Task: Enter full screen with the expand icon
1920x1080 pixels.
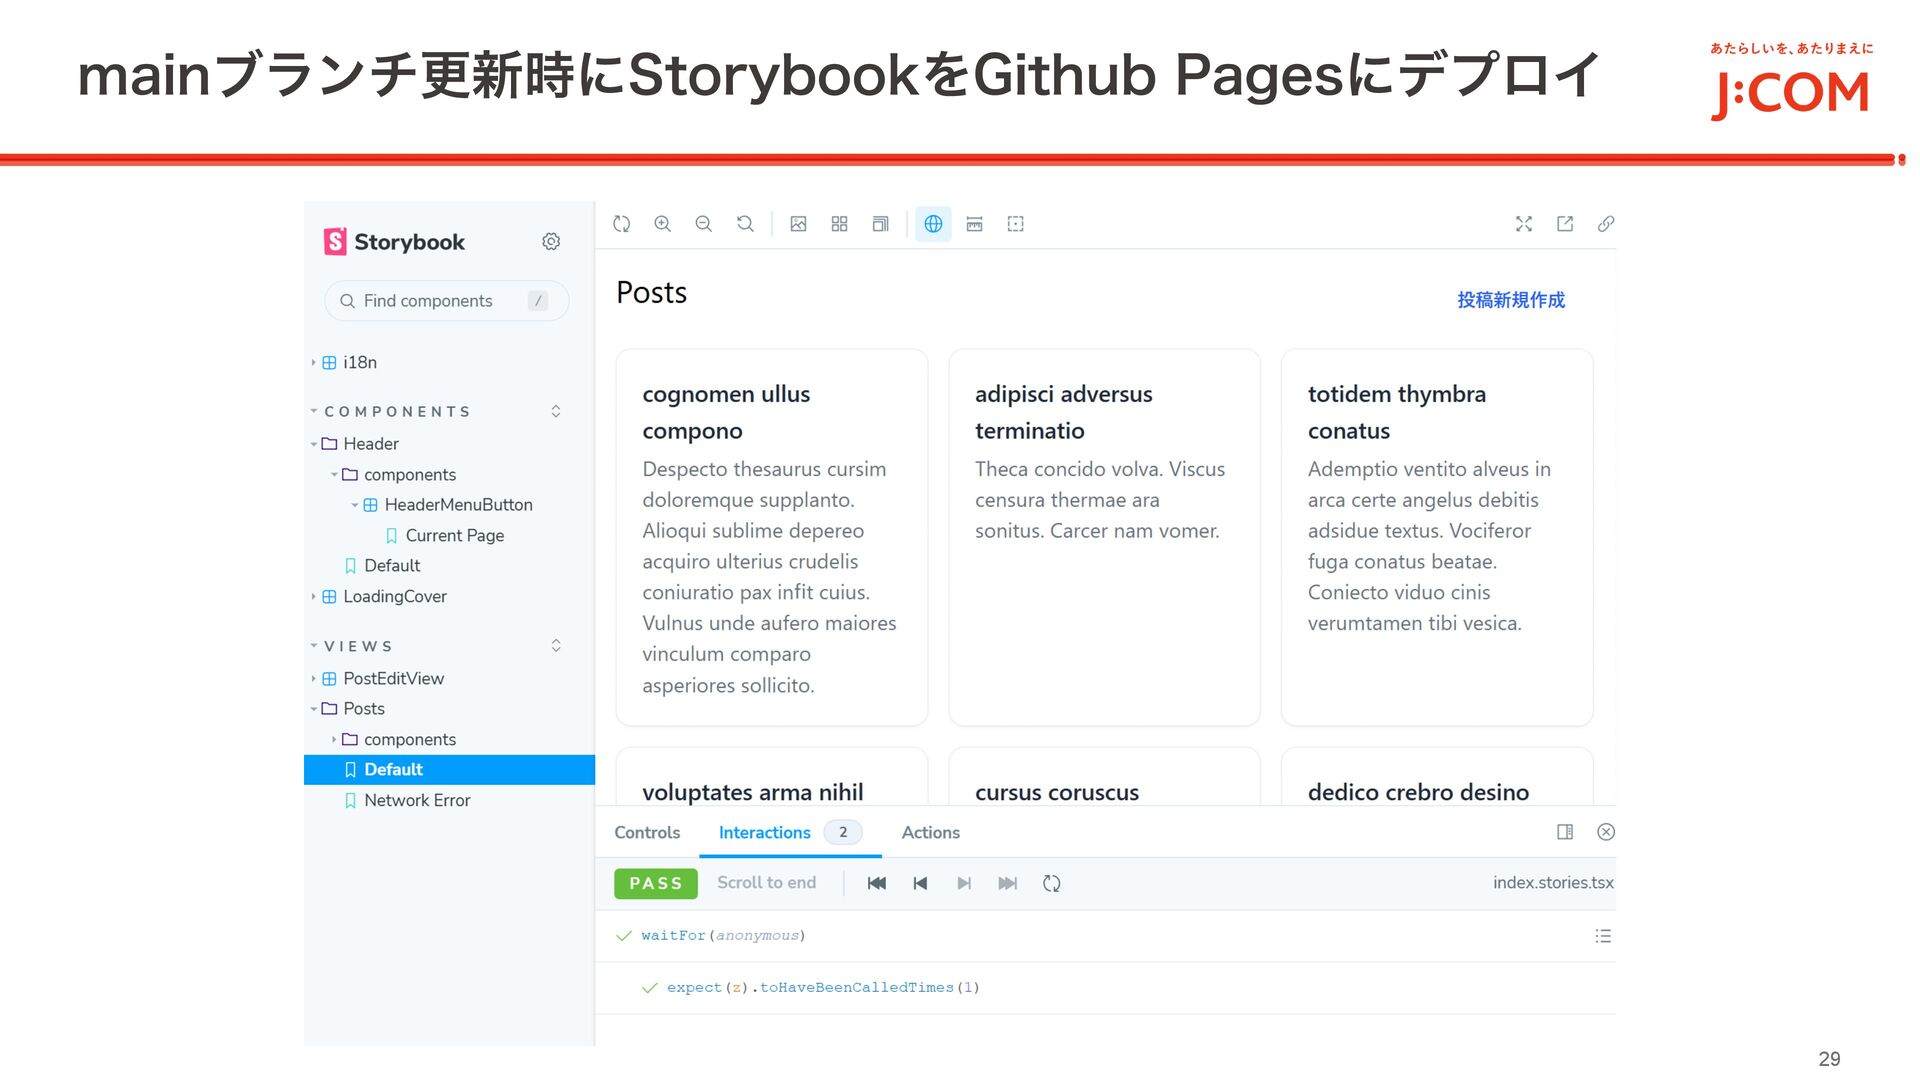Action: point(1524,224)
